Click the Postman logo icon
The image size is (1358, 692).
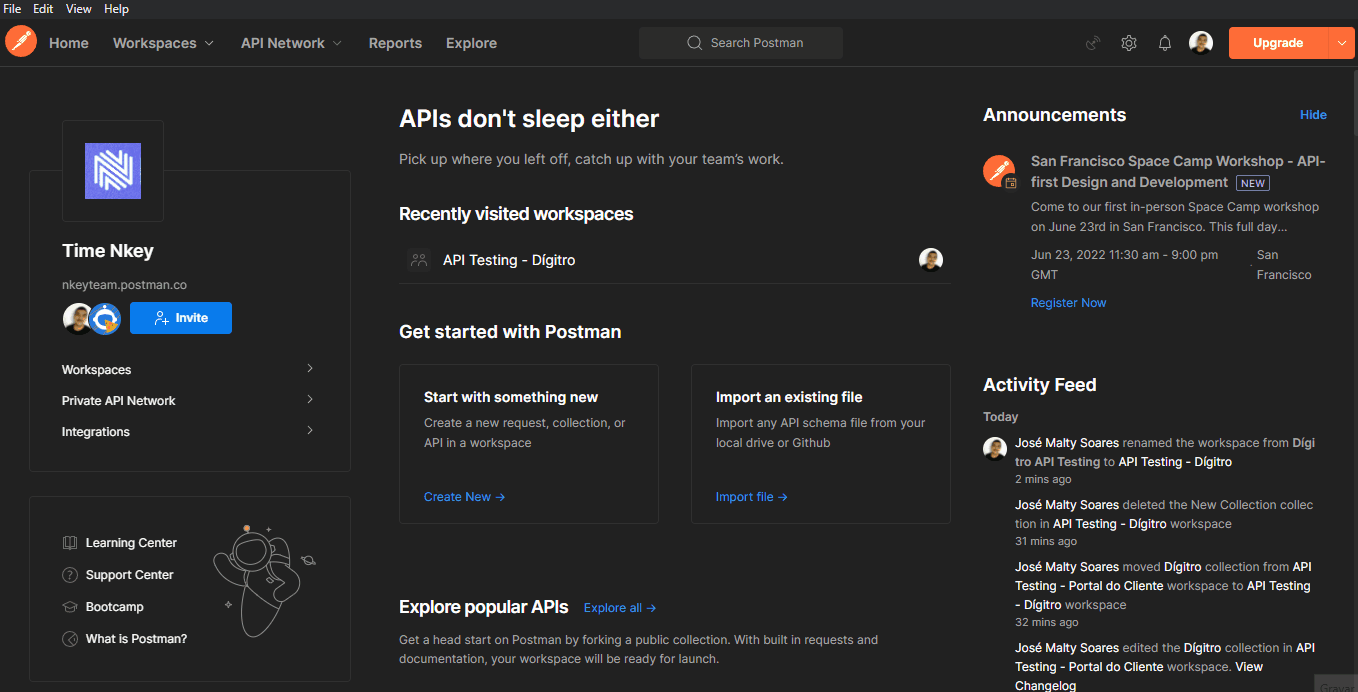tap(21, 43)
